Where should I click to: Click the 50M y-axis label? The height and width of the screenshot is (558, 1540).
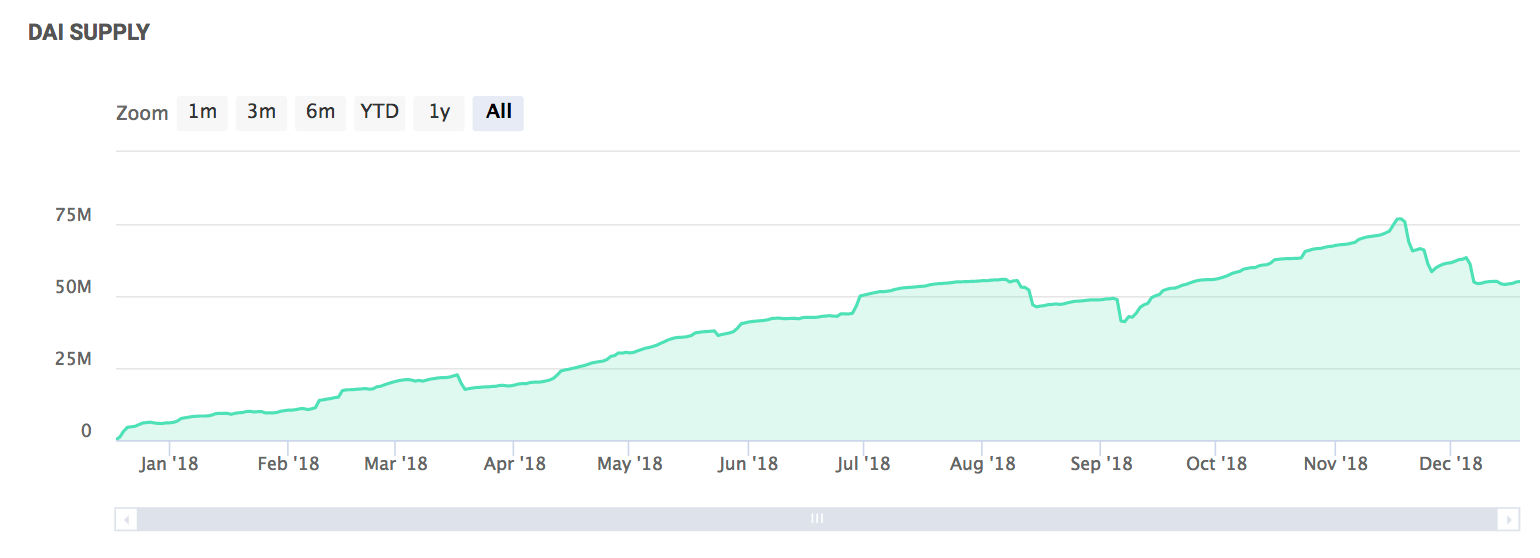[72, 287]
